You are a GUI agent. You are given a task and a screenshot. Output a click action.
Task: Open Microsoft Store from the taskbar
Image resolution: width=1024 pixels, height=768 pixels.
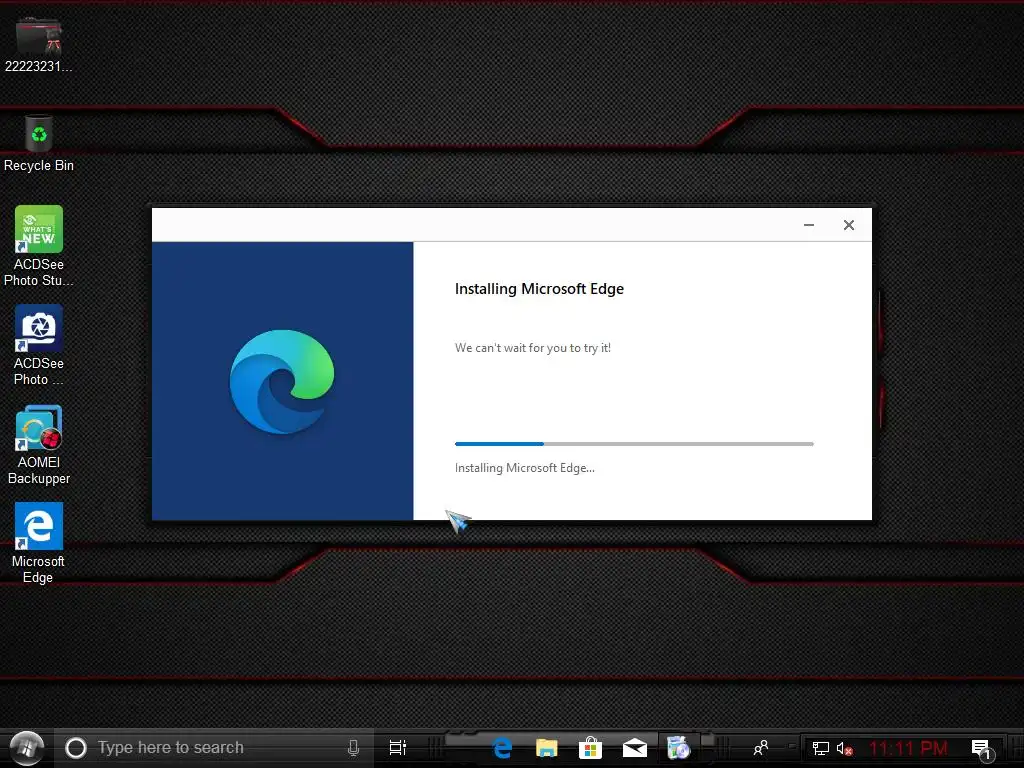[590, 748]
